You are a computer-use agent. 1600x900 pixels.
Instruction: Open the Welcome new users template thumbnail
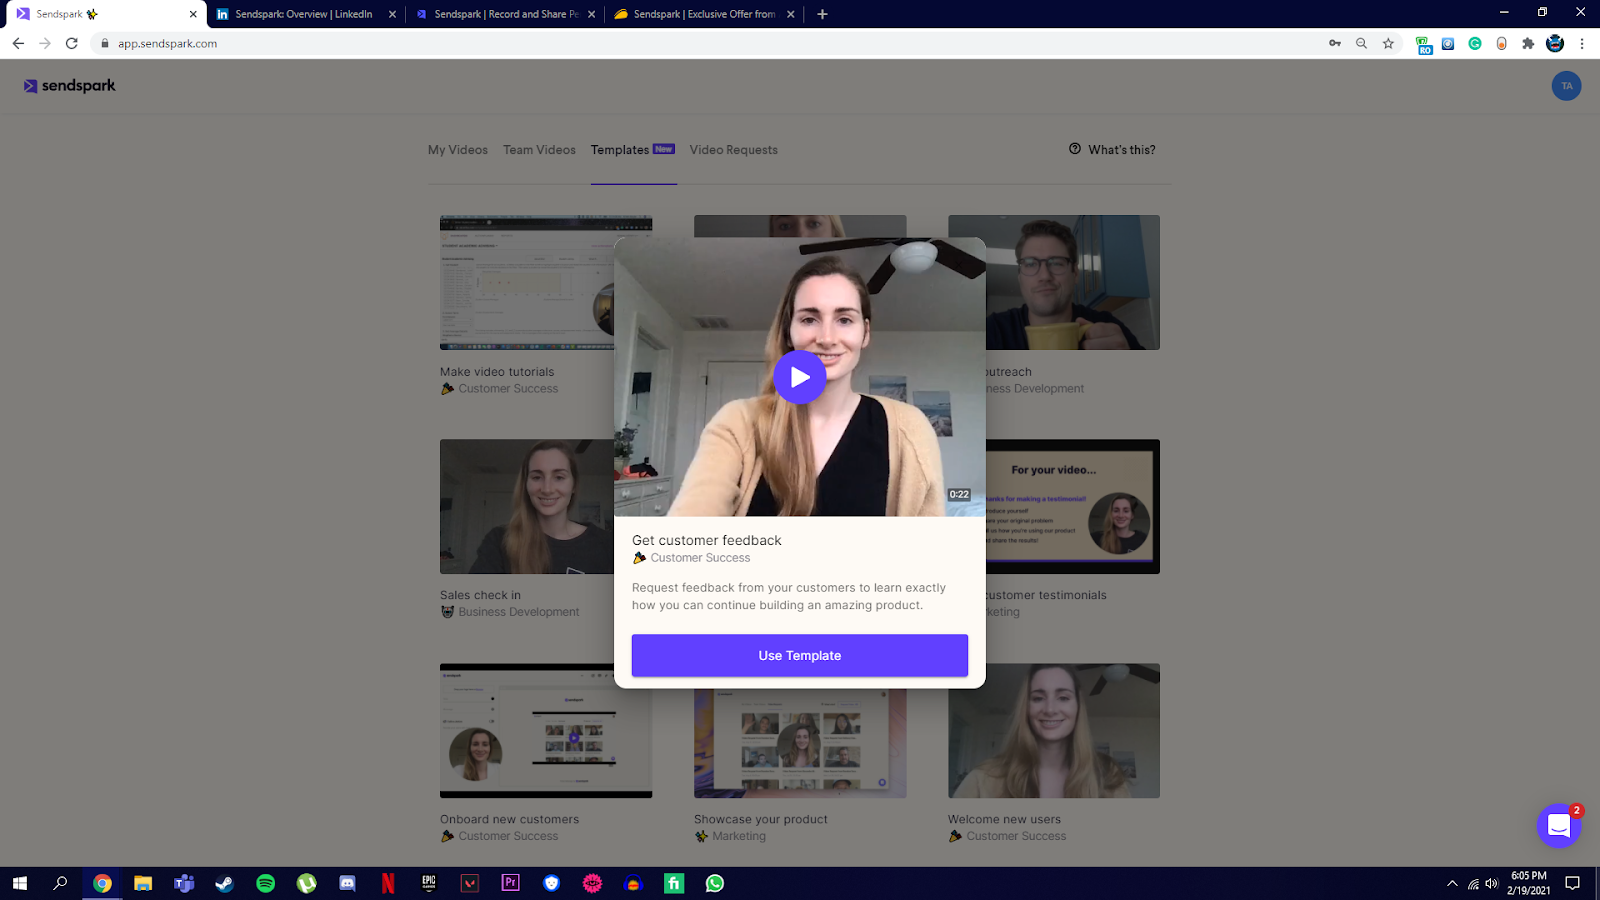point(1054,731)
